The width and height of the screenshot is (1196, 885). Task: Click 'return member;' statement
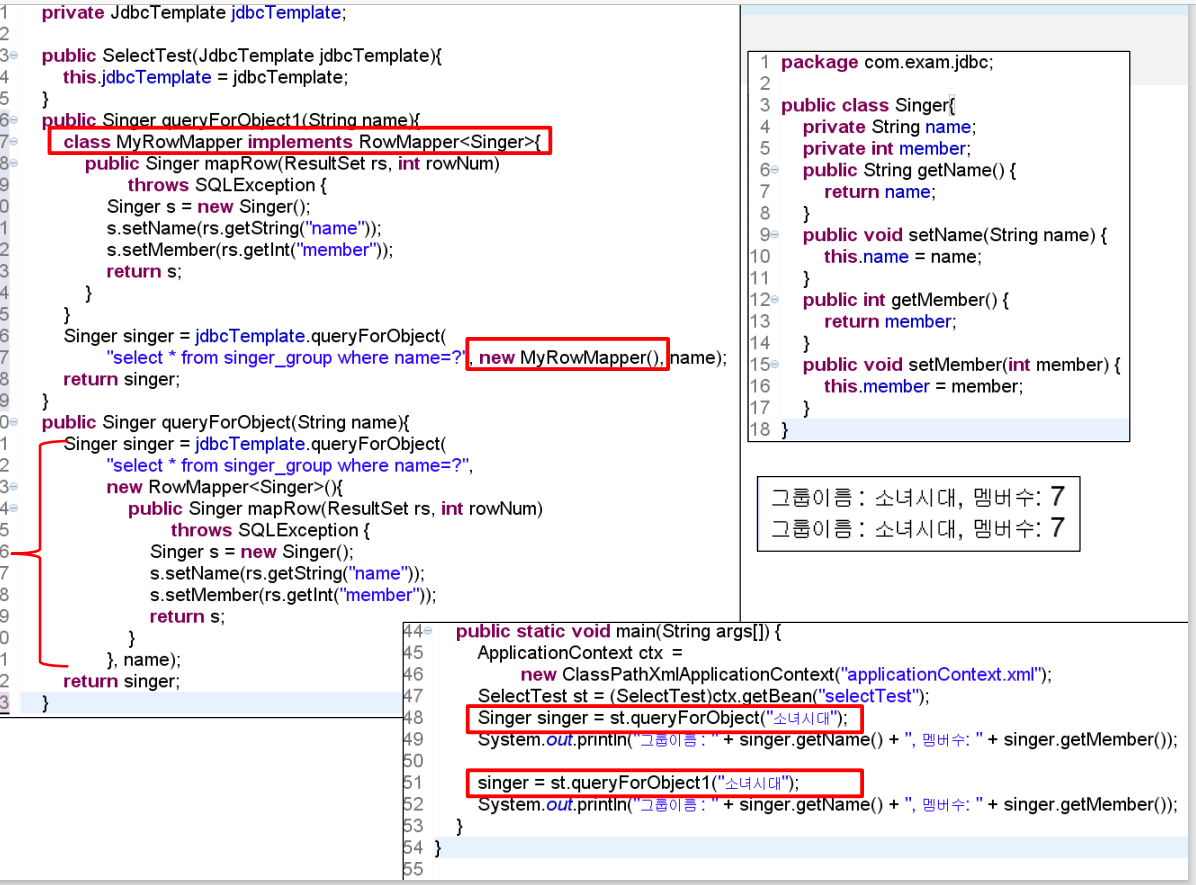point(890,321)
